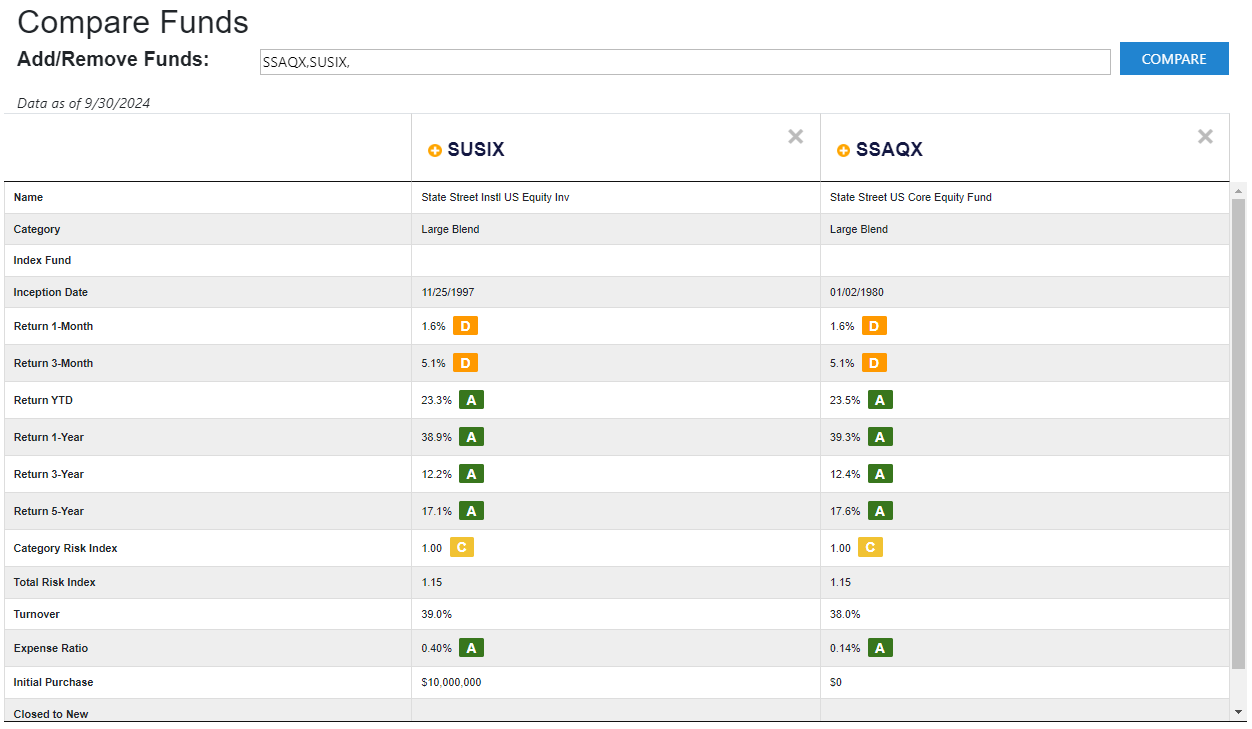Click the SUSIX 5-Year return 17.1%
The height and width of the screenshot is (729, 1252).
(x=436, y=512)
